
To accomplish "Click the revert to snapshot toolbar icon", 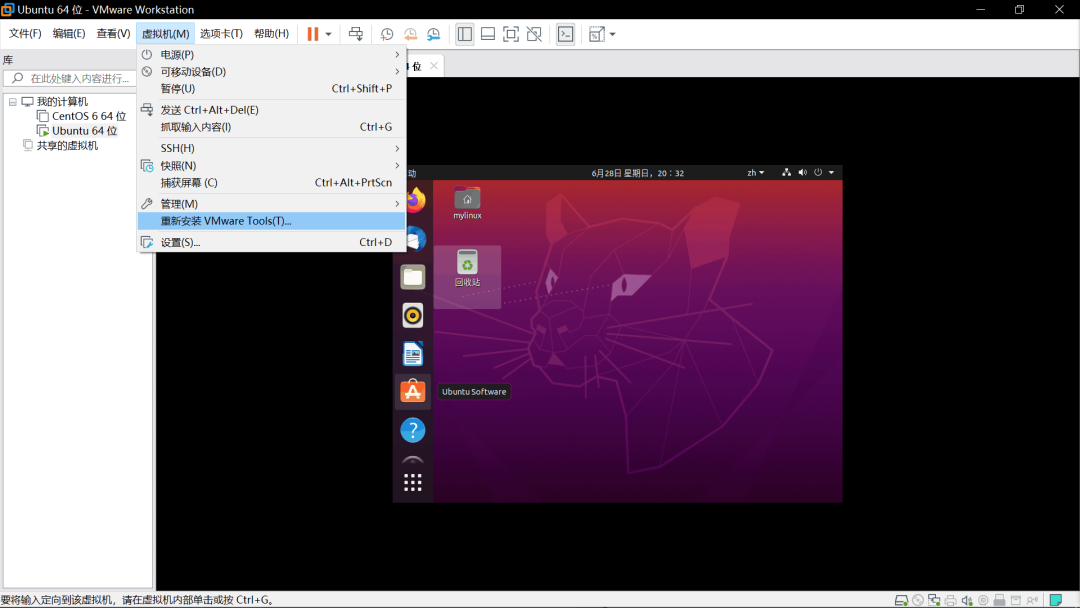I will 411,34.
